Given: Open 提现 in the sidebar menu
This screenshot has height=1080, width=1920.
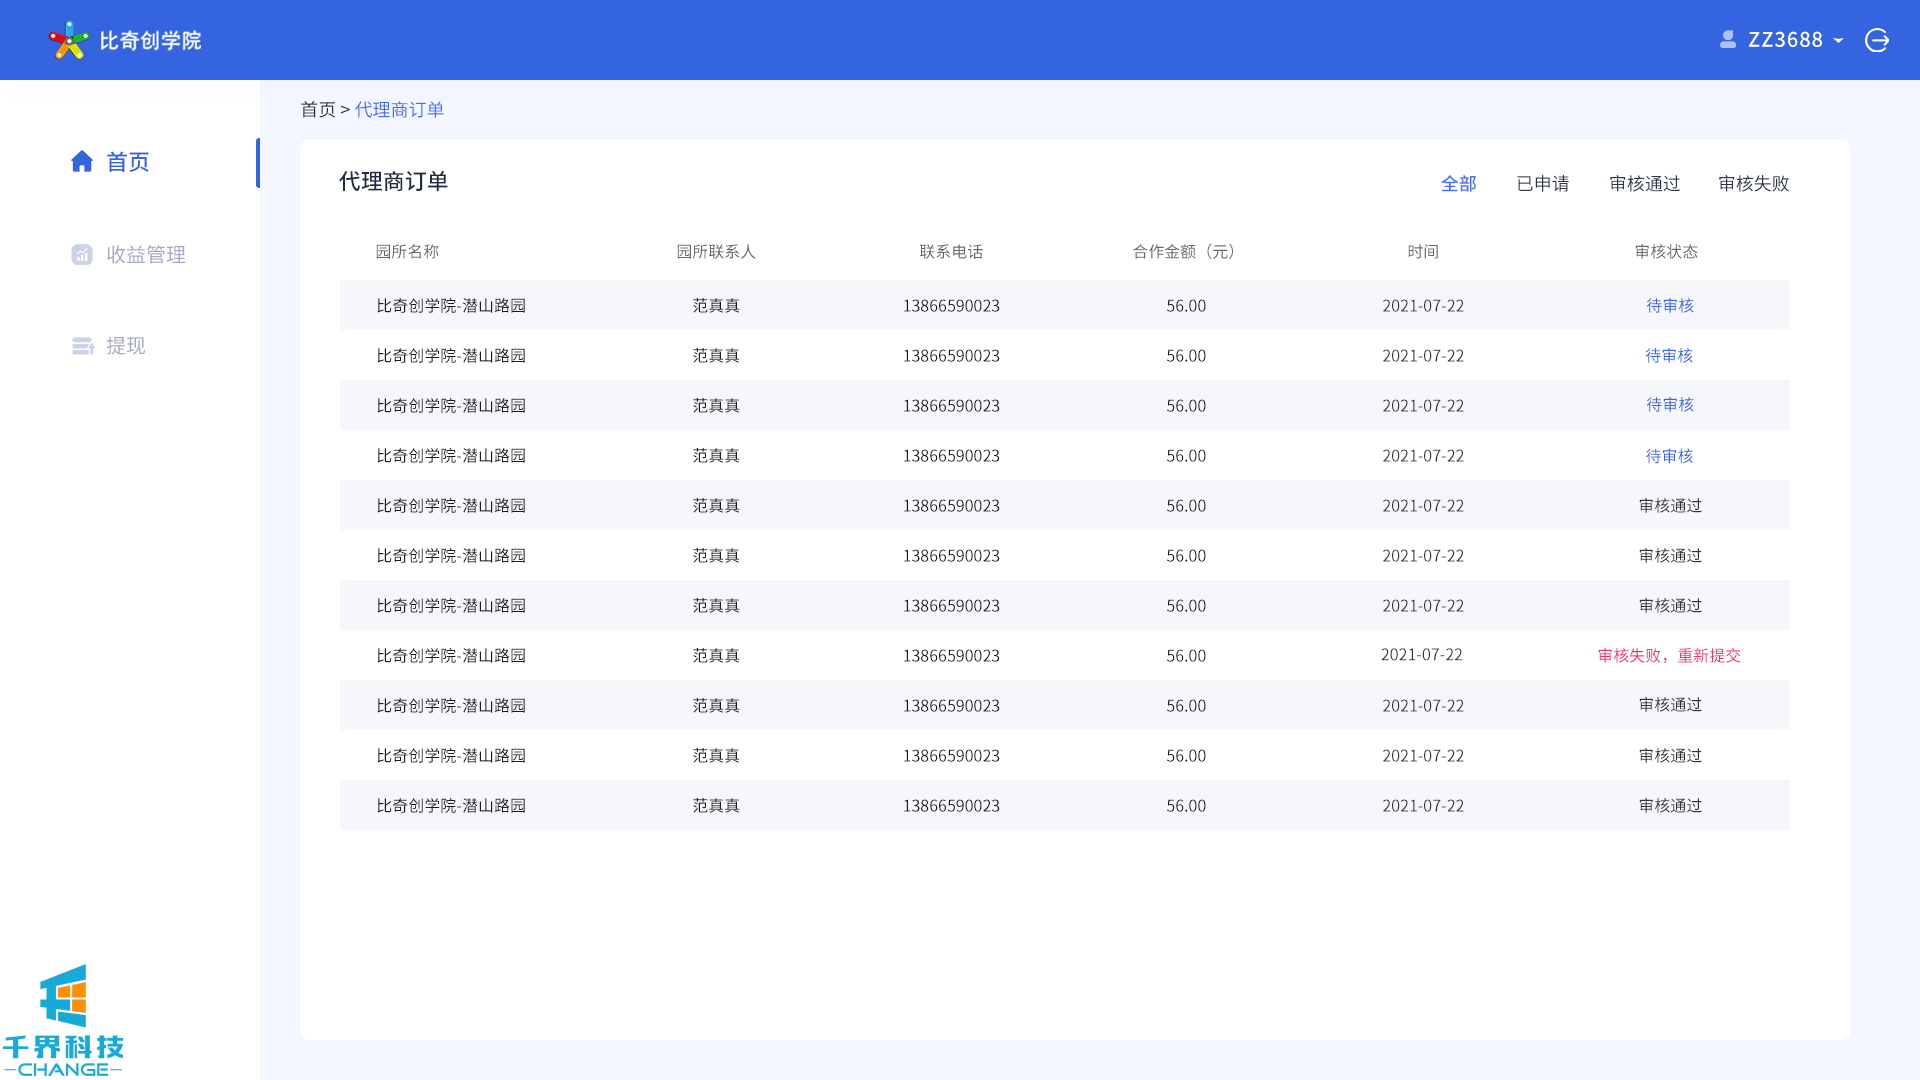Looking at the screenshot, I should click(126, 346).
